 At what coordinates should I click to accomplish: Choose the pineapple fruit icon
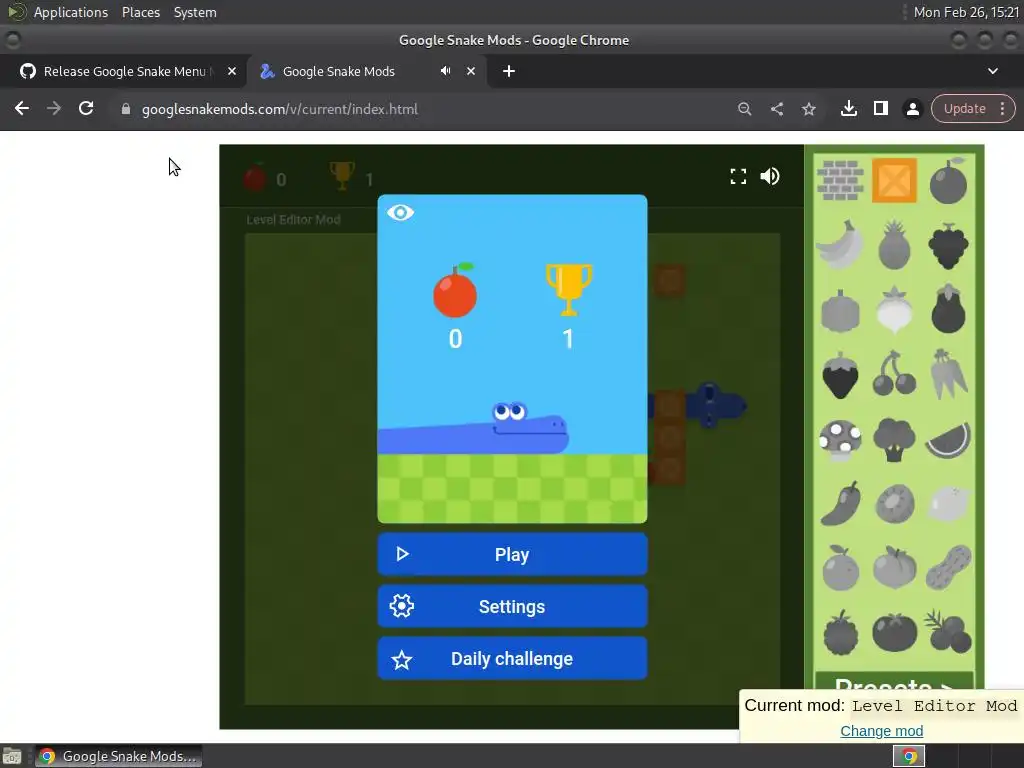tap(894, 245)
